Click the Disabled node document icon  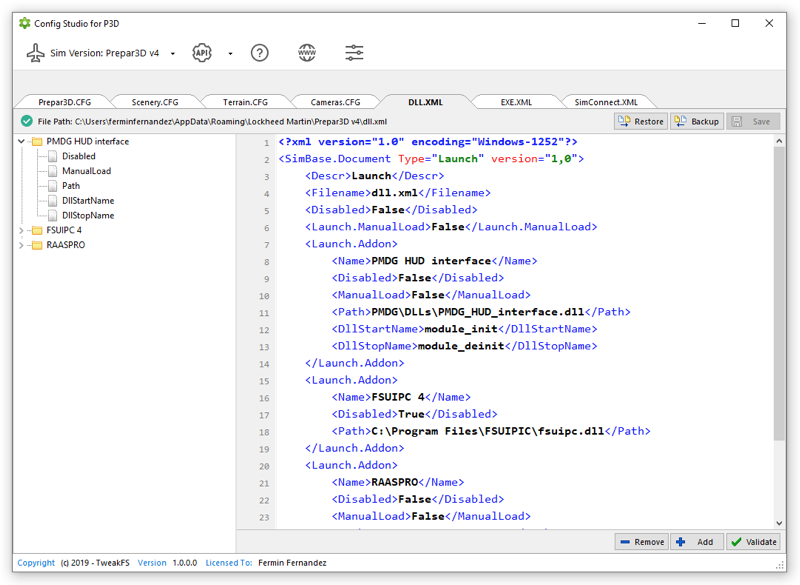coord(53,157)
